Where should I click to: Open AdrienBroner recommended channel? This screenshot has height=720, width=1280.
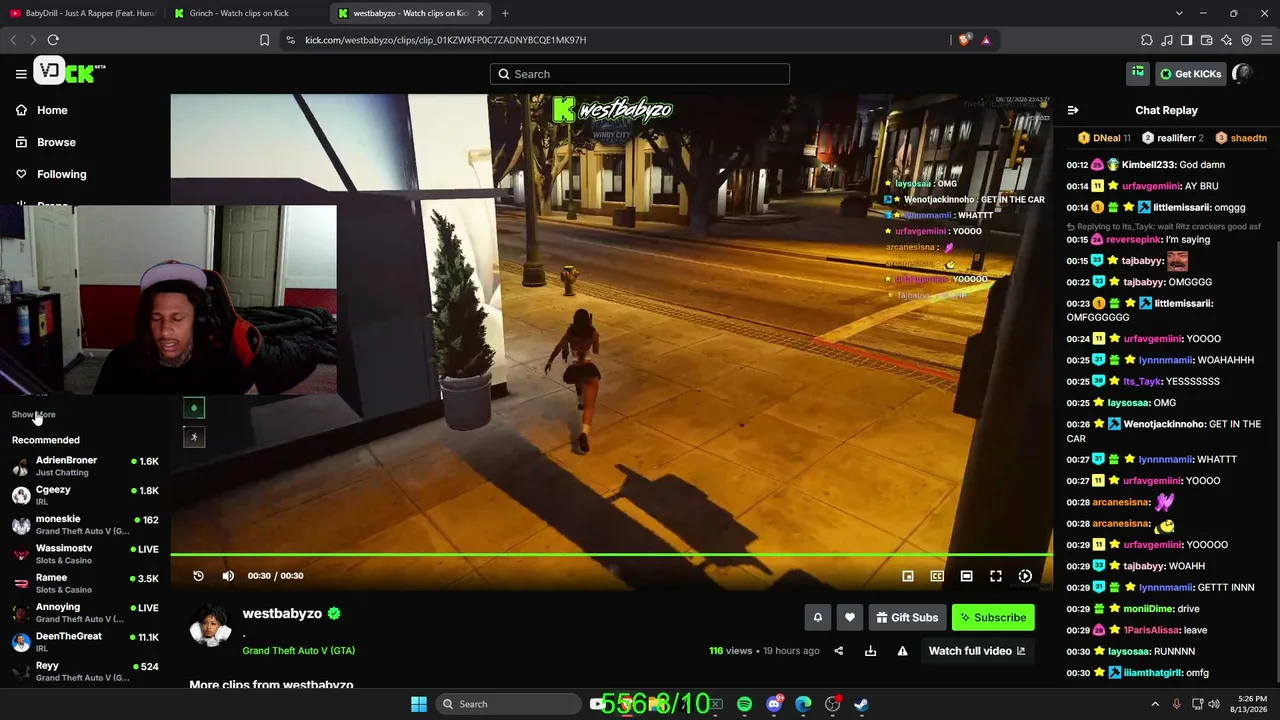pos(85,466)
